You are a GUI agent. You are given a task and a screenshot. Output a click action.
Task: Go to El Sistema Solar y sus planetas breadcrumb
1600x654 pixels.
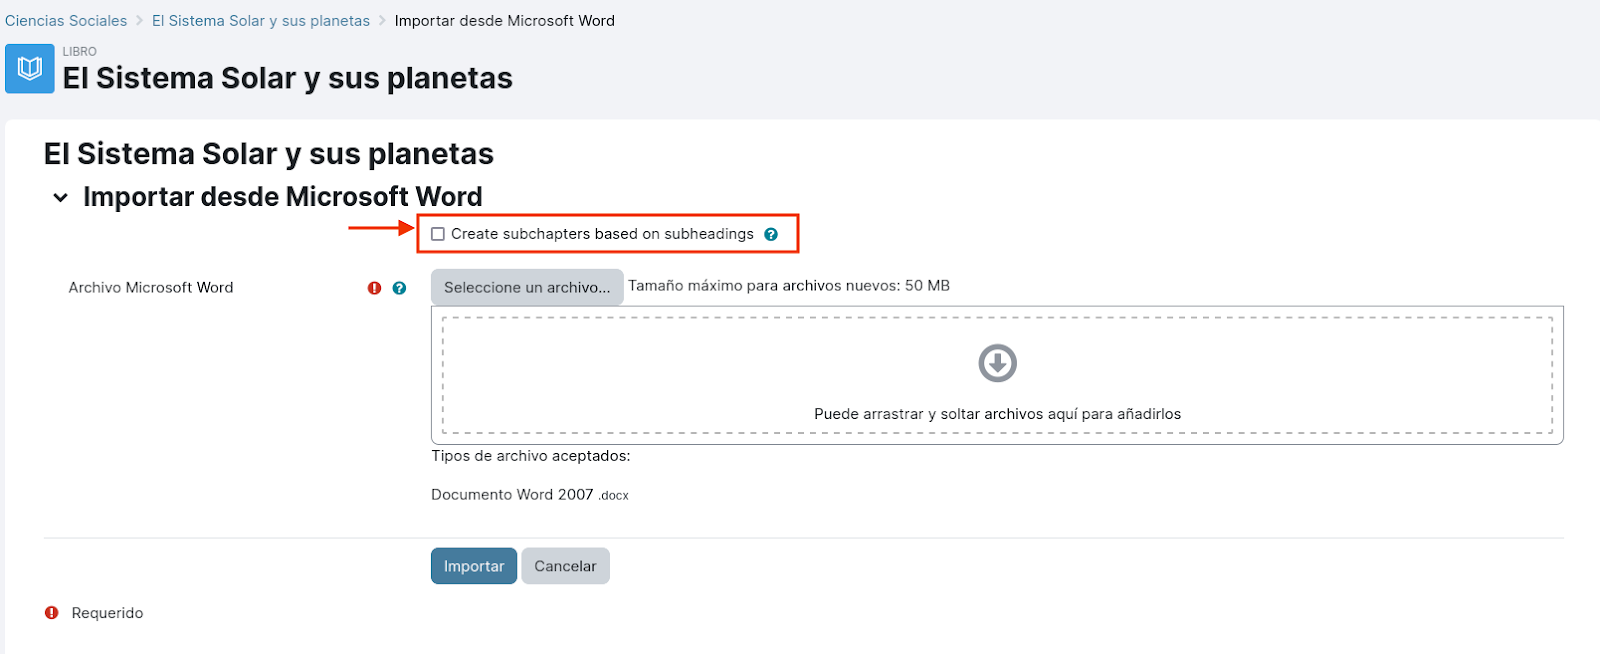coord(261,21)
